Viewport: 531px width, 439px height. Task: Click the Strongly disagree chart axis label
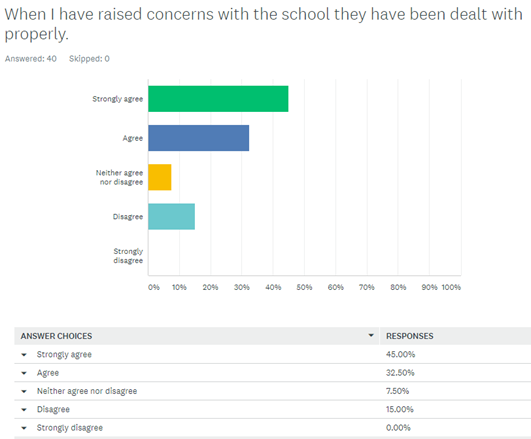click(128, 256)
